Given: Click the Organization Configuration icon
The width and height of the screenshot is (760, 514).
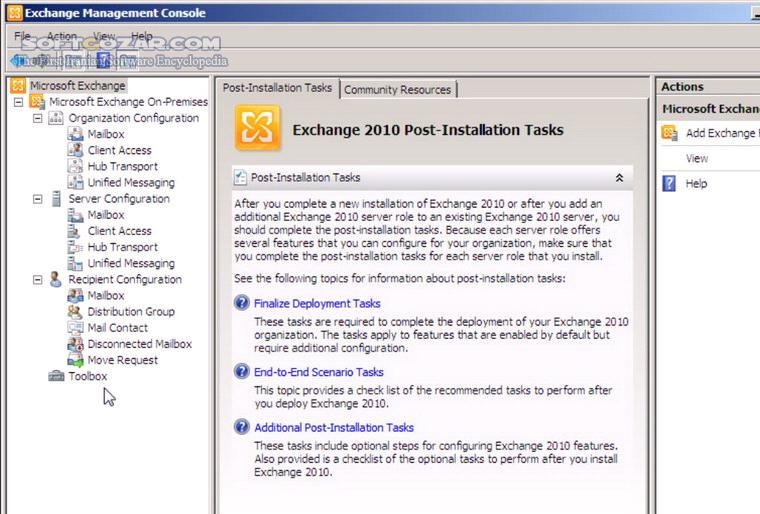Looking at the screenshot, I should (56, 118).
